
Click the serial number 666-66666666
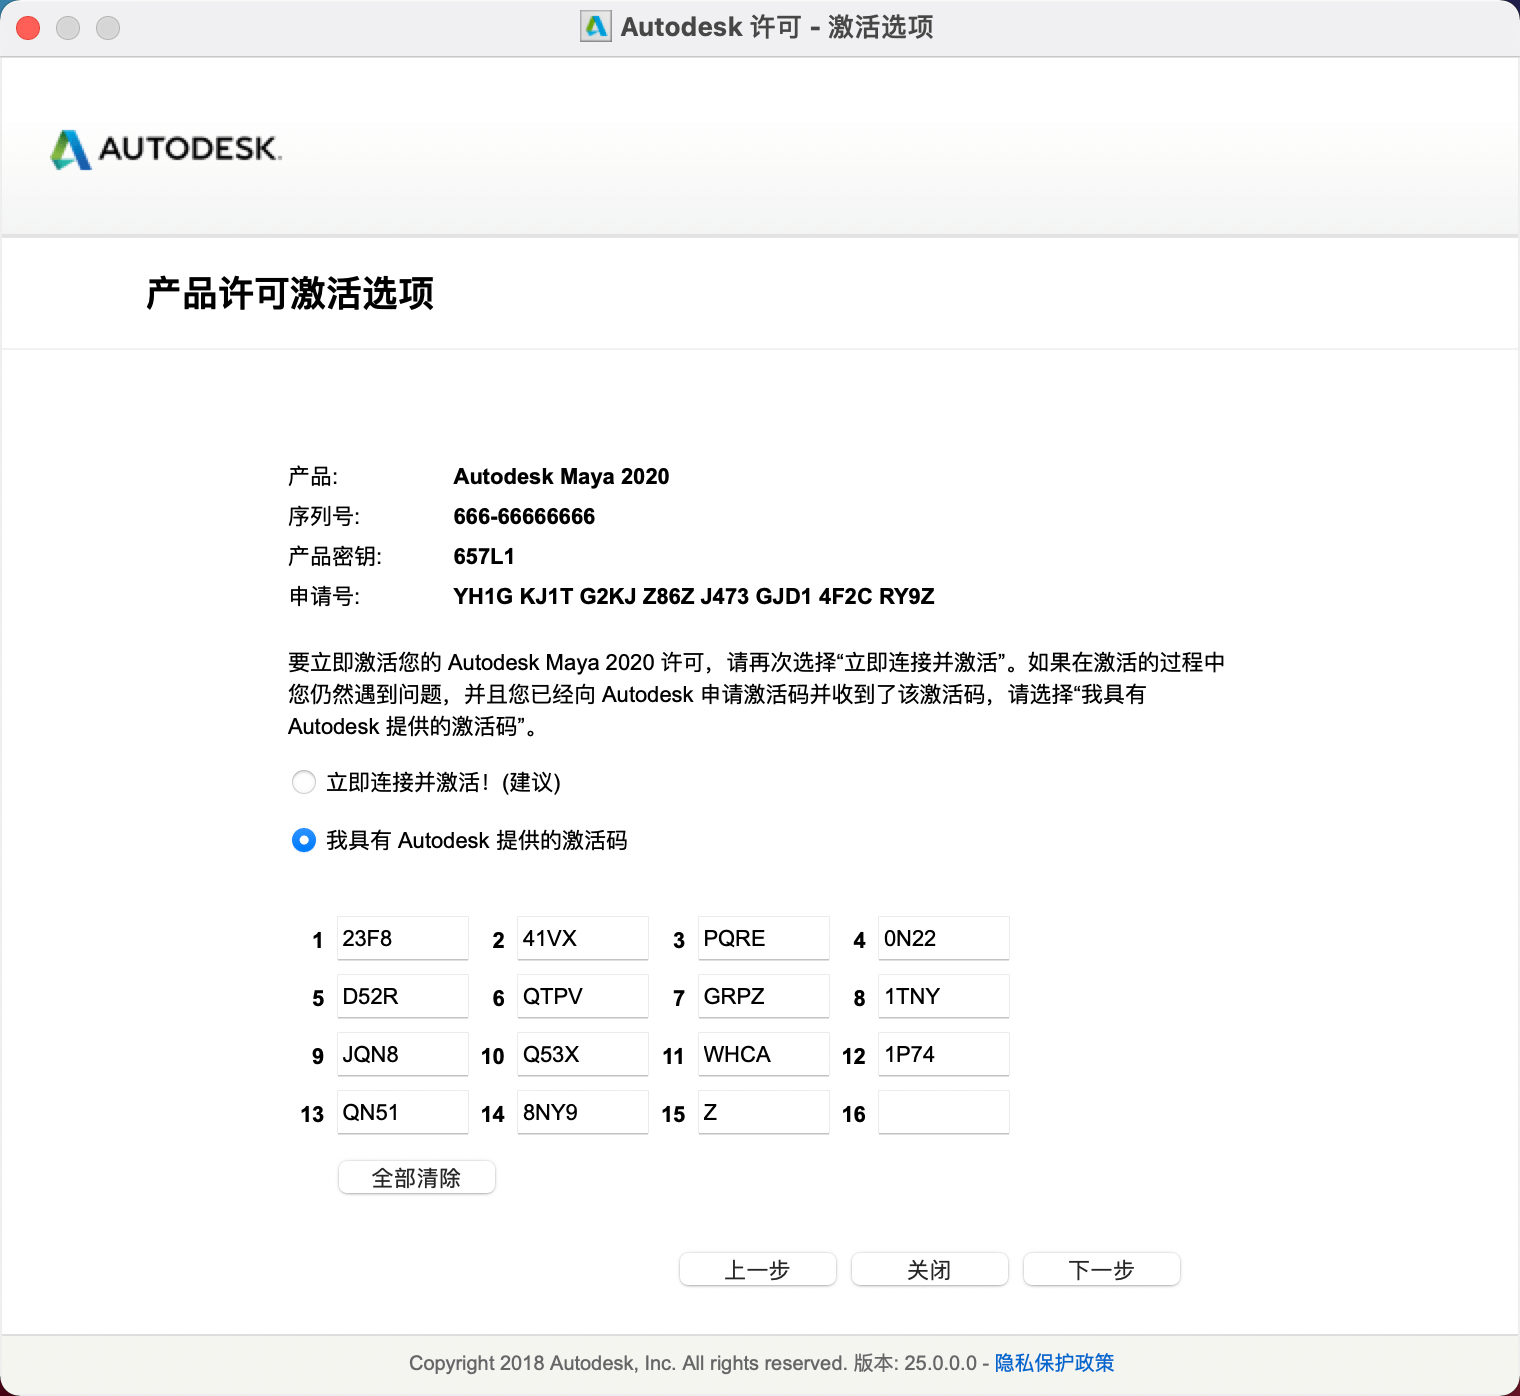(524, 517)
